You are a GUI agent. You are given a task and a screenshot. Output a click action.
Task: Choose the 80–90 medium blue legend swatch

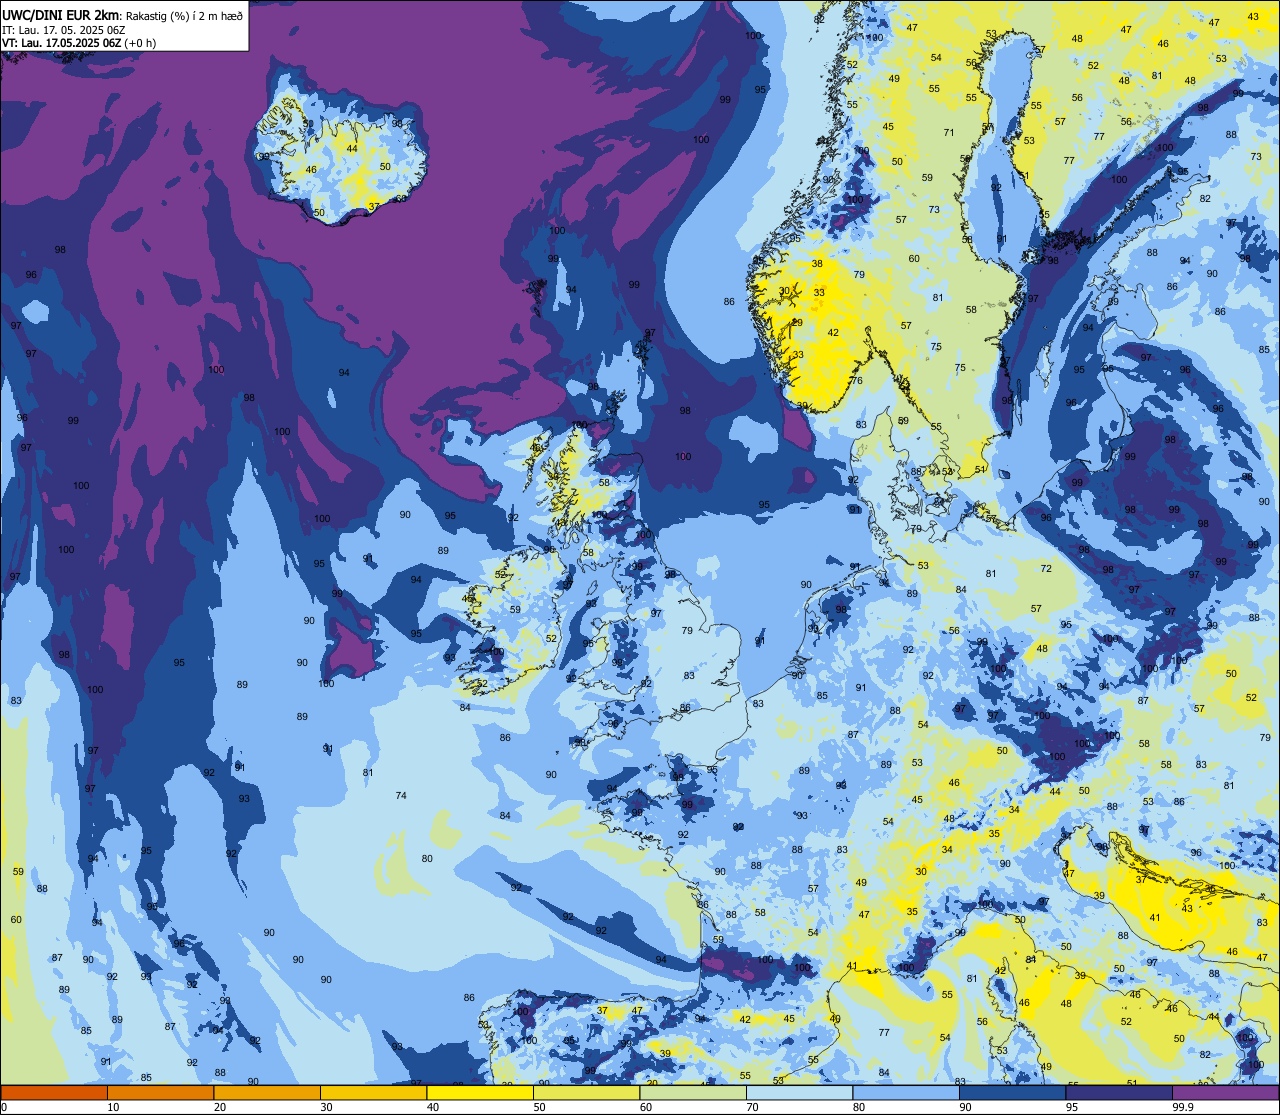907,1093
